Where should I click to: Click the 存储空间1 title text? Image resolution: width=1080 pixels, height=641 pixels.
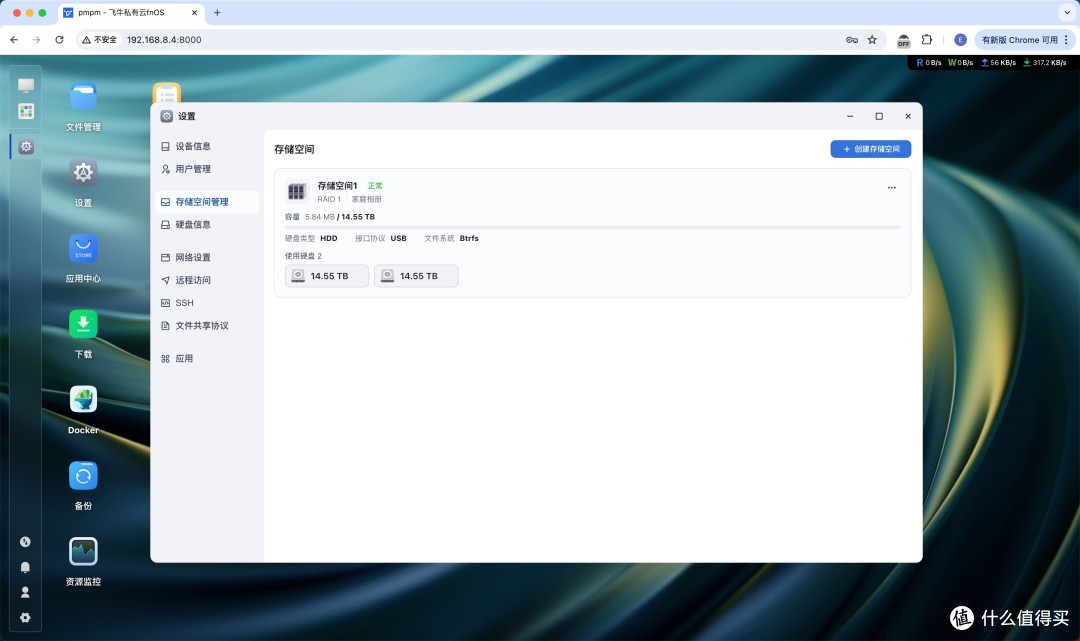(337, 186)
